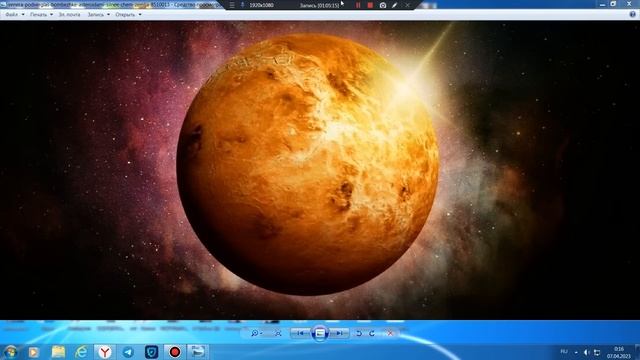The image size is (640, 360).
Task: Rotate image counterclockwise
Action: 359,333
